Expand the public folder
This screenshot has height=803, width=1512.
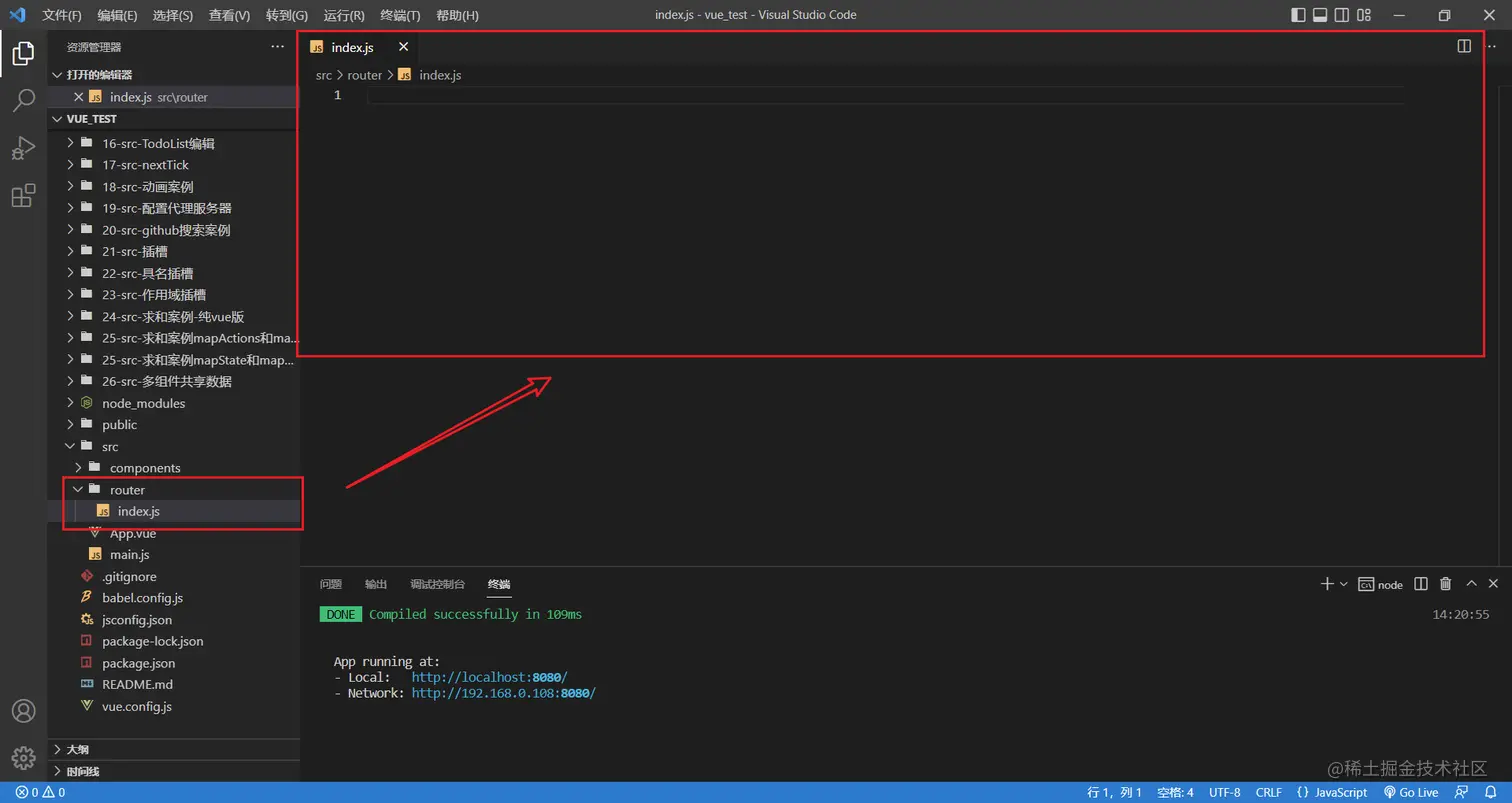click(x=173, y=425)
